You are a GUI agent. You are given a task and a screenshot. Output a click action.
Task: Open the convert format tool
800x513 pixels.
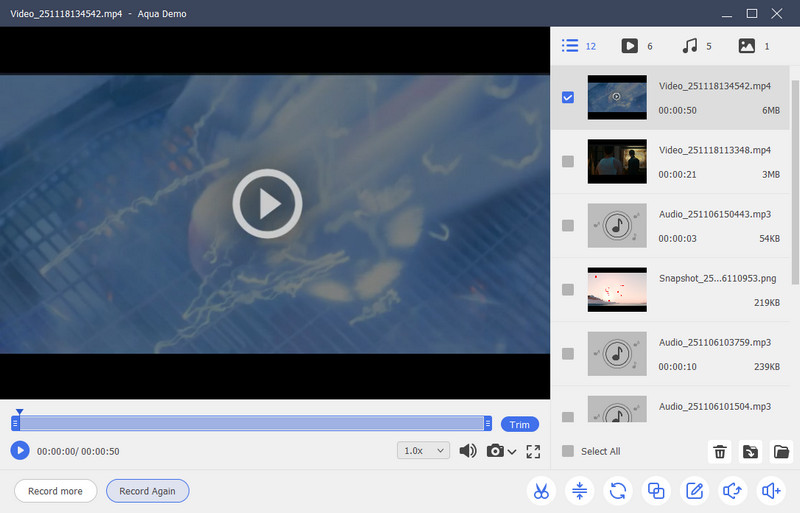click(617, 491)
